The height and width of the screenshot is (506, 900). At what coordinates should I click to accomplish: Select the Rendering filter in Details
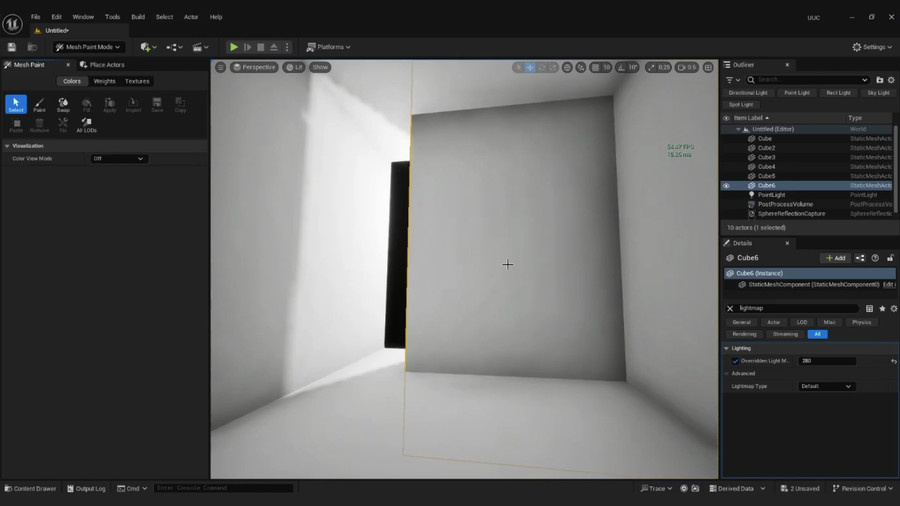point(744,334)
